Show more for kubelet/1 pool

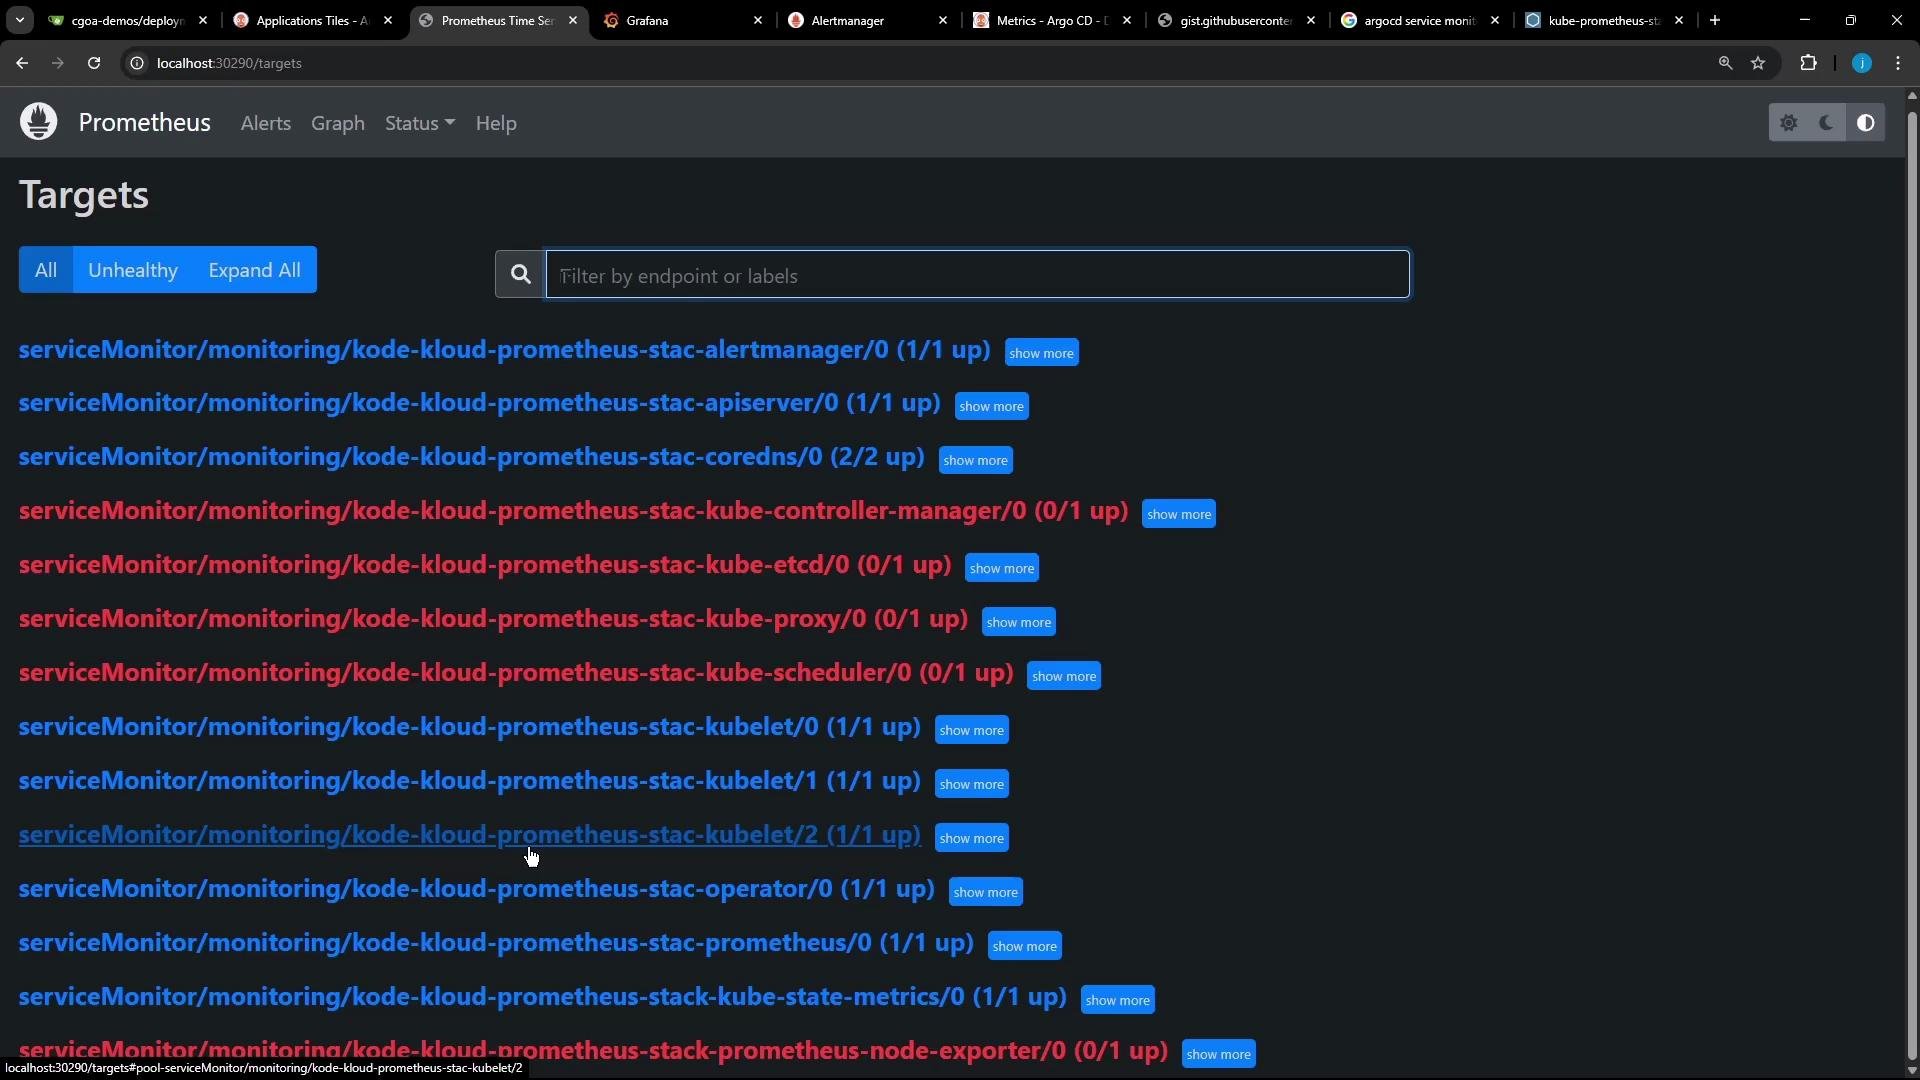(971, 784)
